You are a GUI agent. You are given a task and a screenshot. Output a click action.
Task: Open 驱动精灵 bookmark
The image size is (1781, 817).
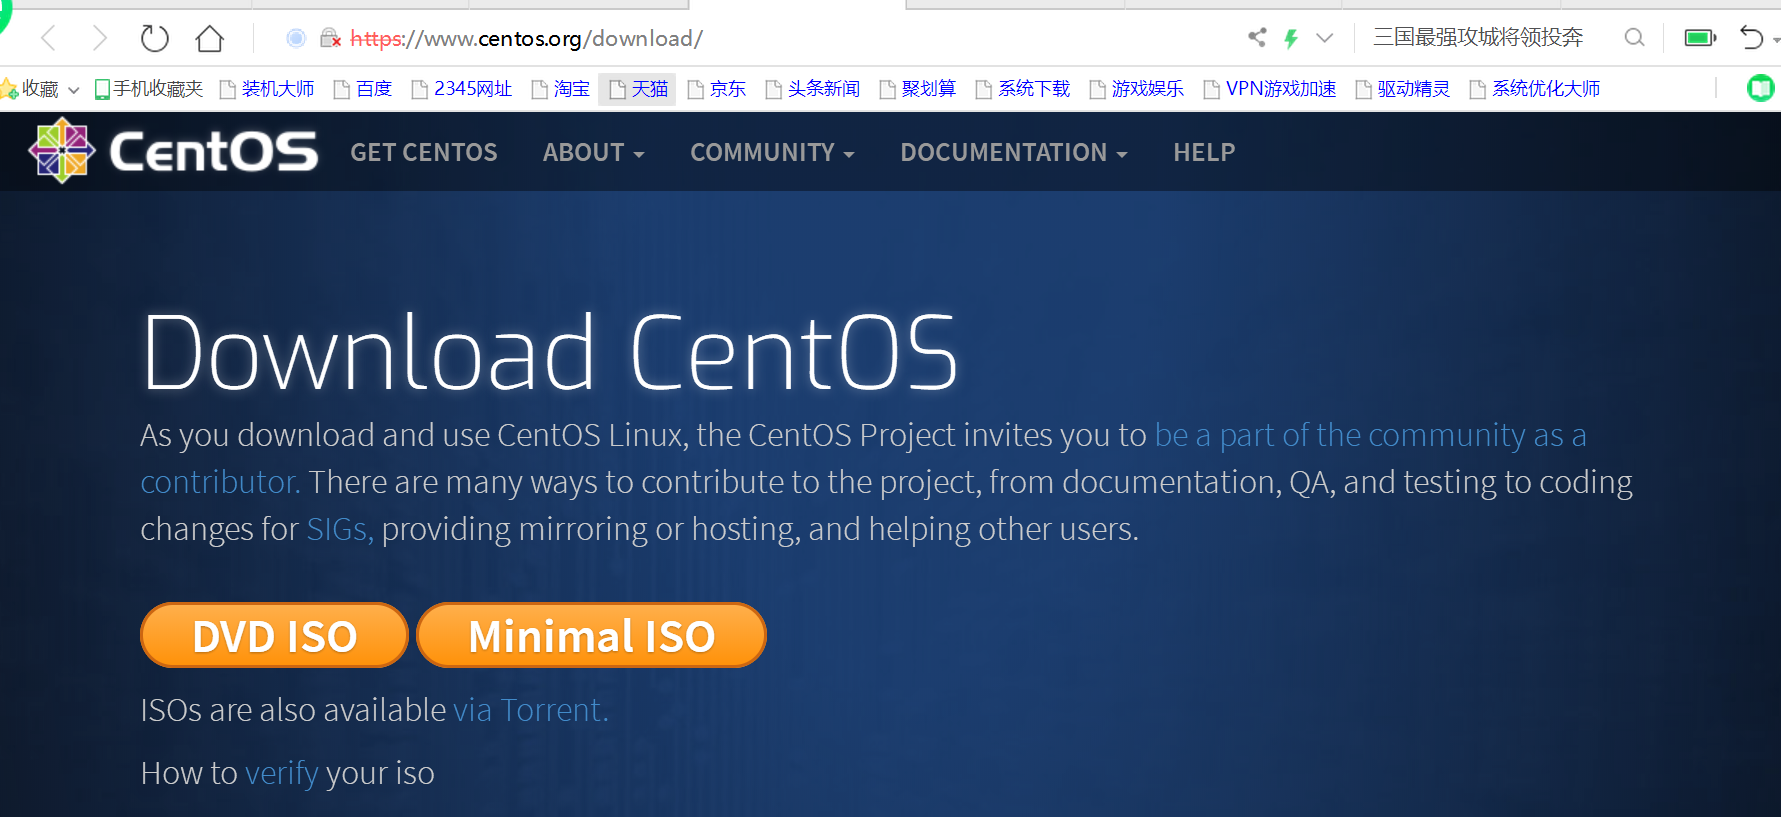(x=1403, y=89)
